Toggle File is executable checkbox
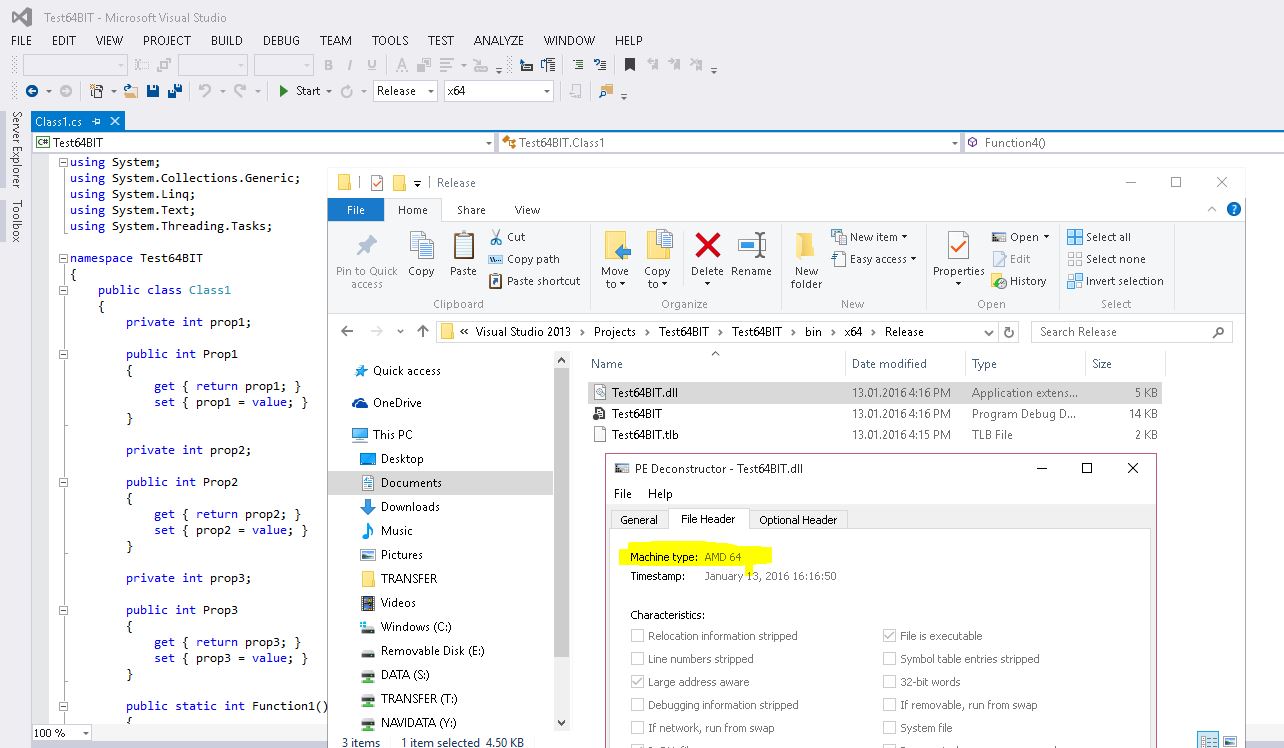Viewport: 1284px width, 748px height. [889, 636]
